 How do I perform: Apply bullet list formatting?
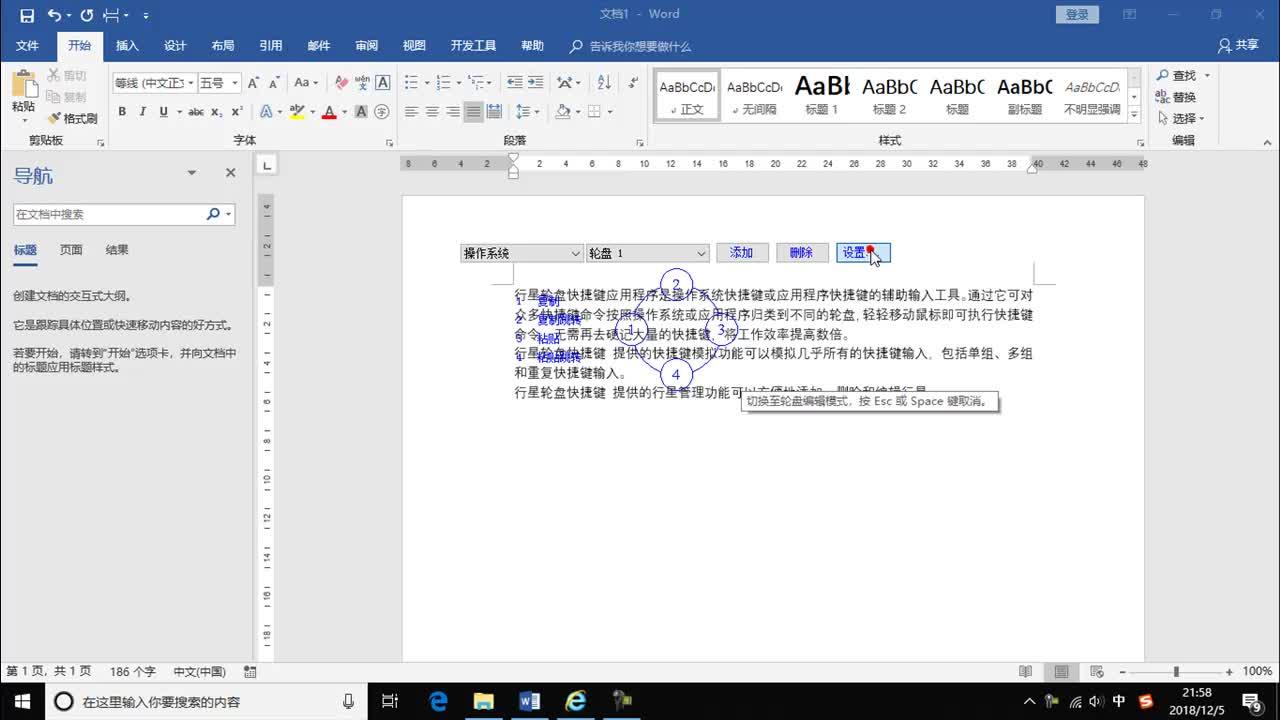411,83
